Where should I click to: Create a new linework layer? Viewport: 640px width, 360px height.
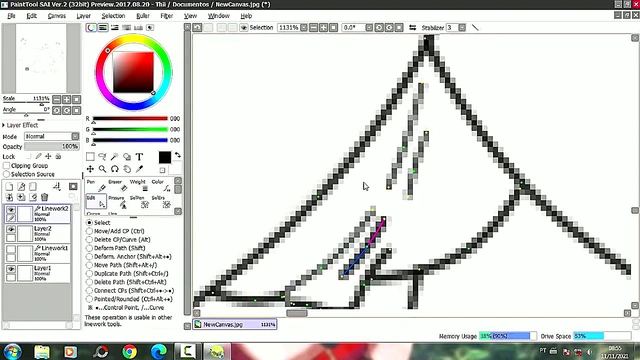click(21, 187)
